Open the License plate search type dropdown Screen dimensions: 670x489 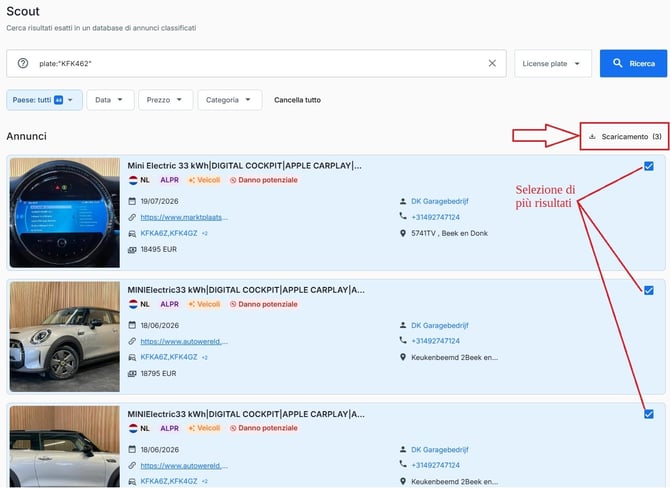coord(552,63)
